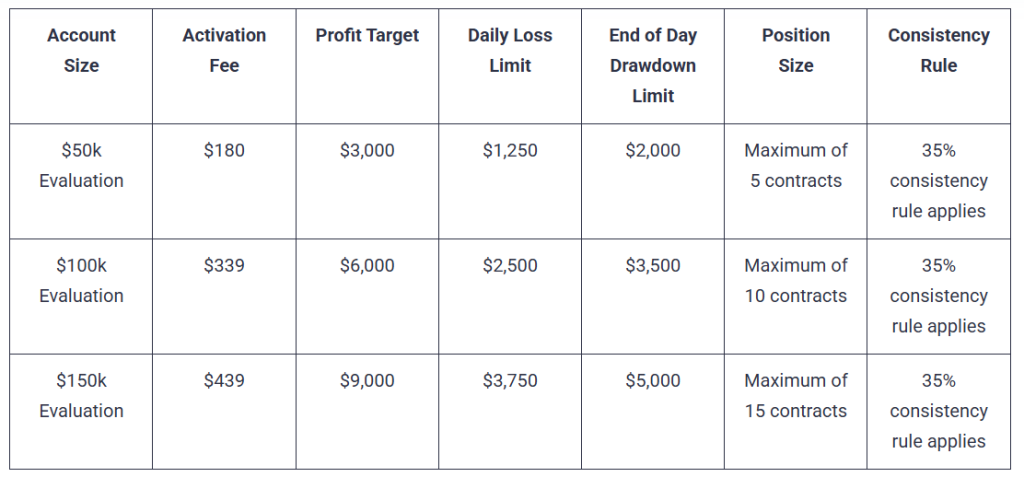Click the $439 activation fee cell
The width and height of the screenshot is (1024, 477).
[x=224, y=381]
